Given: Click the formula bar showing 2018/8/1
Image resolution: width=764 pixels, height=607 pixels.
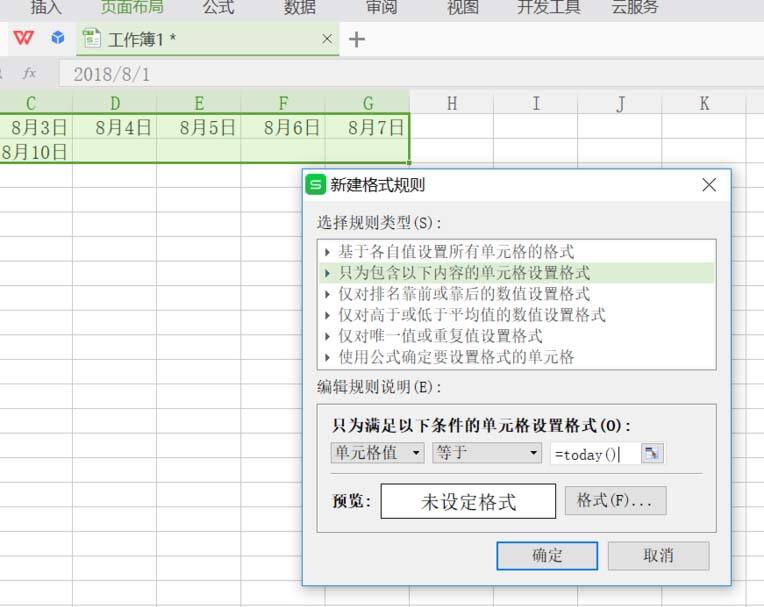Looking at the screenshot, I should [x=412, y=74].
